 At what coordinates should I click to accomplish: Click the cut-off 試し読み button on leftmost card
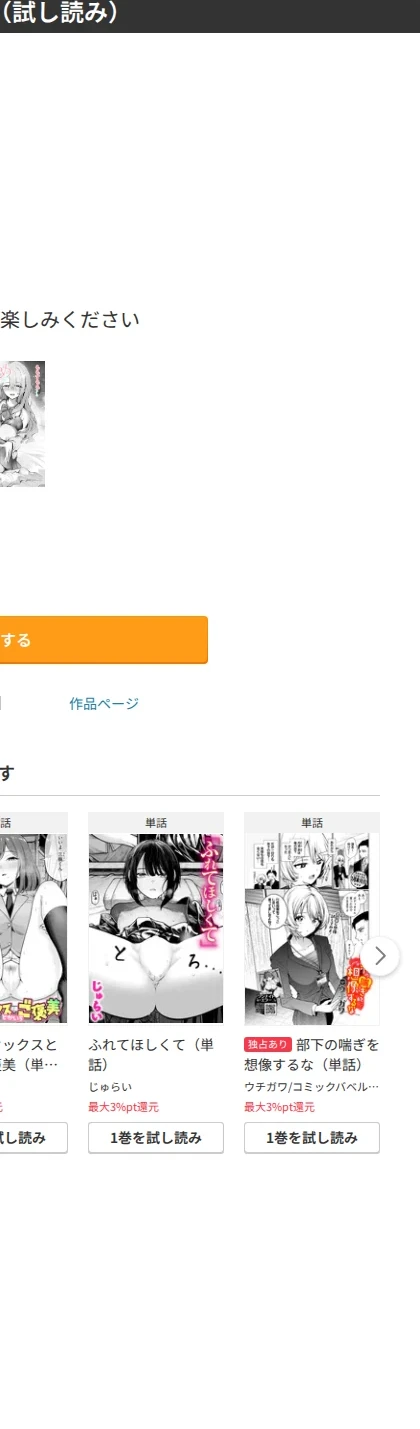coord(34,1138)
